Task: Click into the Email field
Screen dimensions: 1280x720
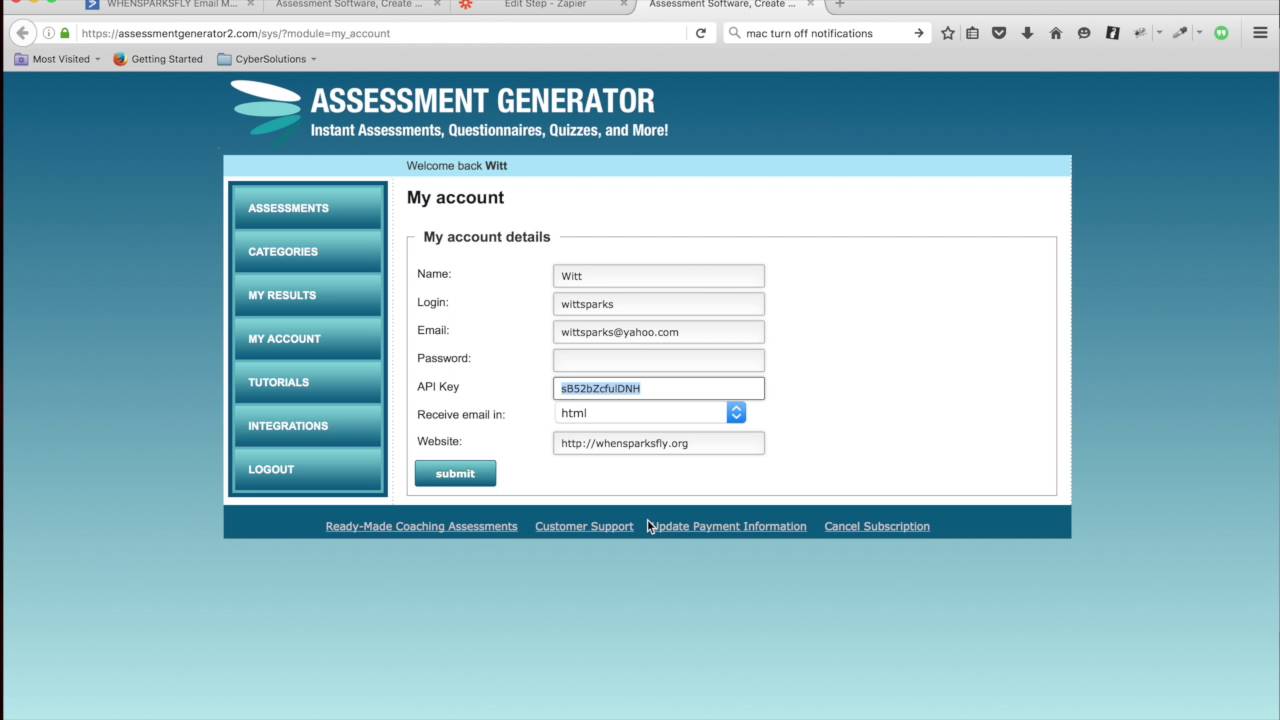Action: [x=659, y=332]
